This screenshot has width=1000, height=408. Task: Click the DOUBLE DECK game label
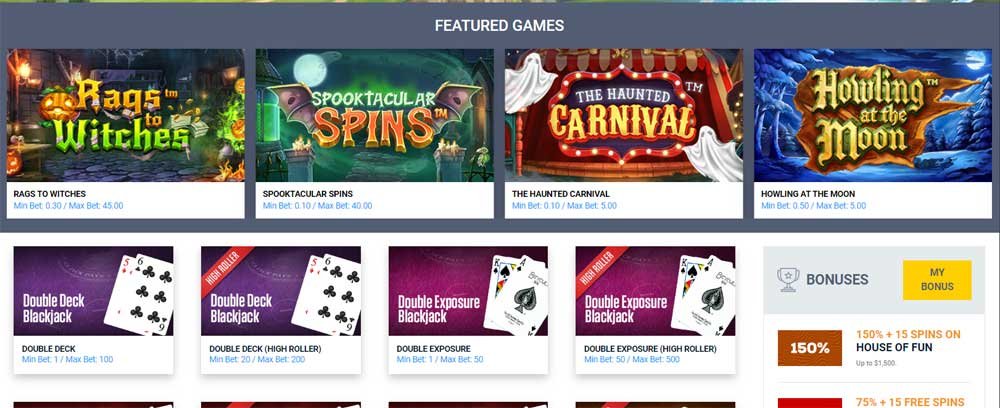48,349
